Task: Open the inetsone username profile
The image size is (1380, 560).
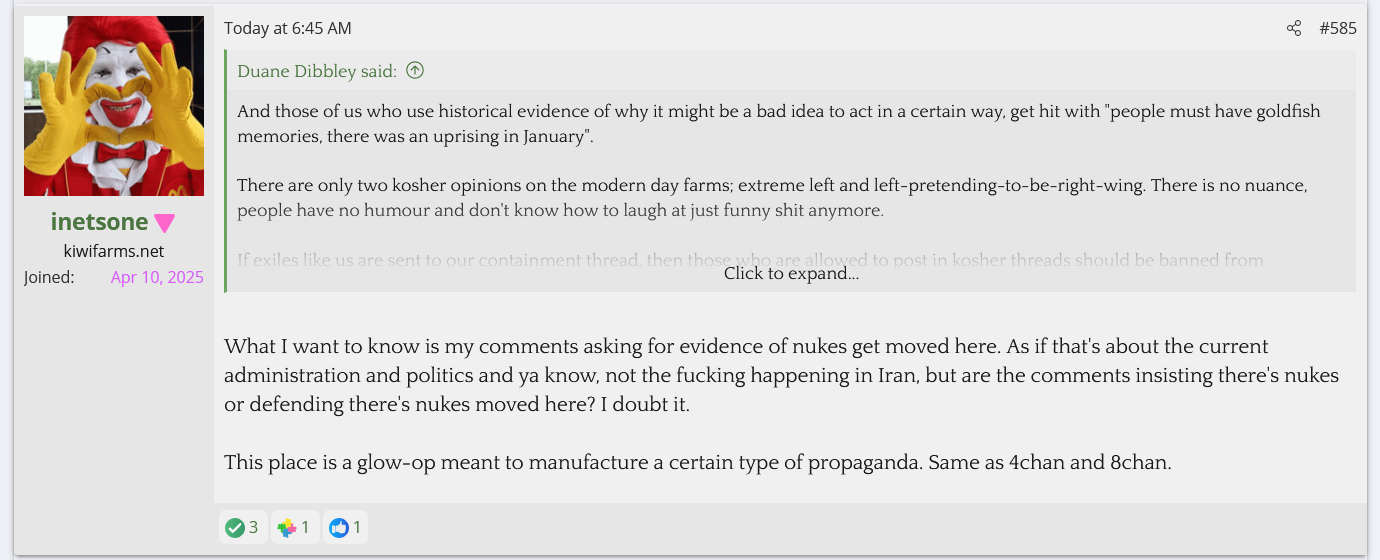Action: pyautogui.click(x=99, y=222)
